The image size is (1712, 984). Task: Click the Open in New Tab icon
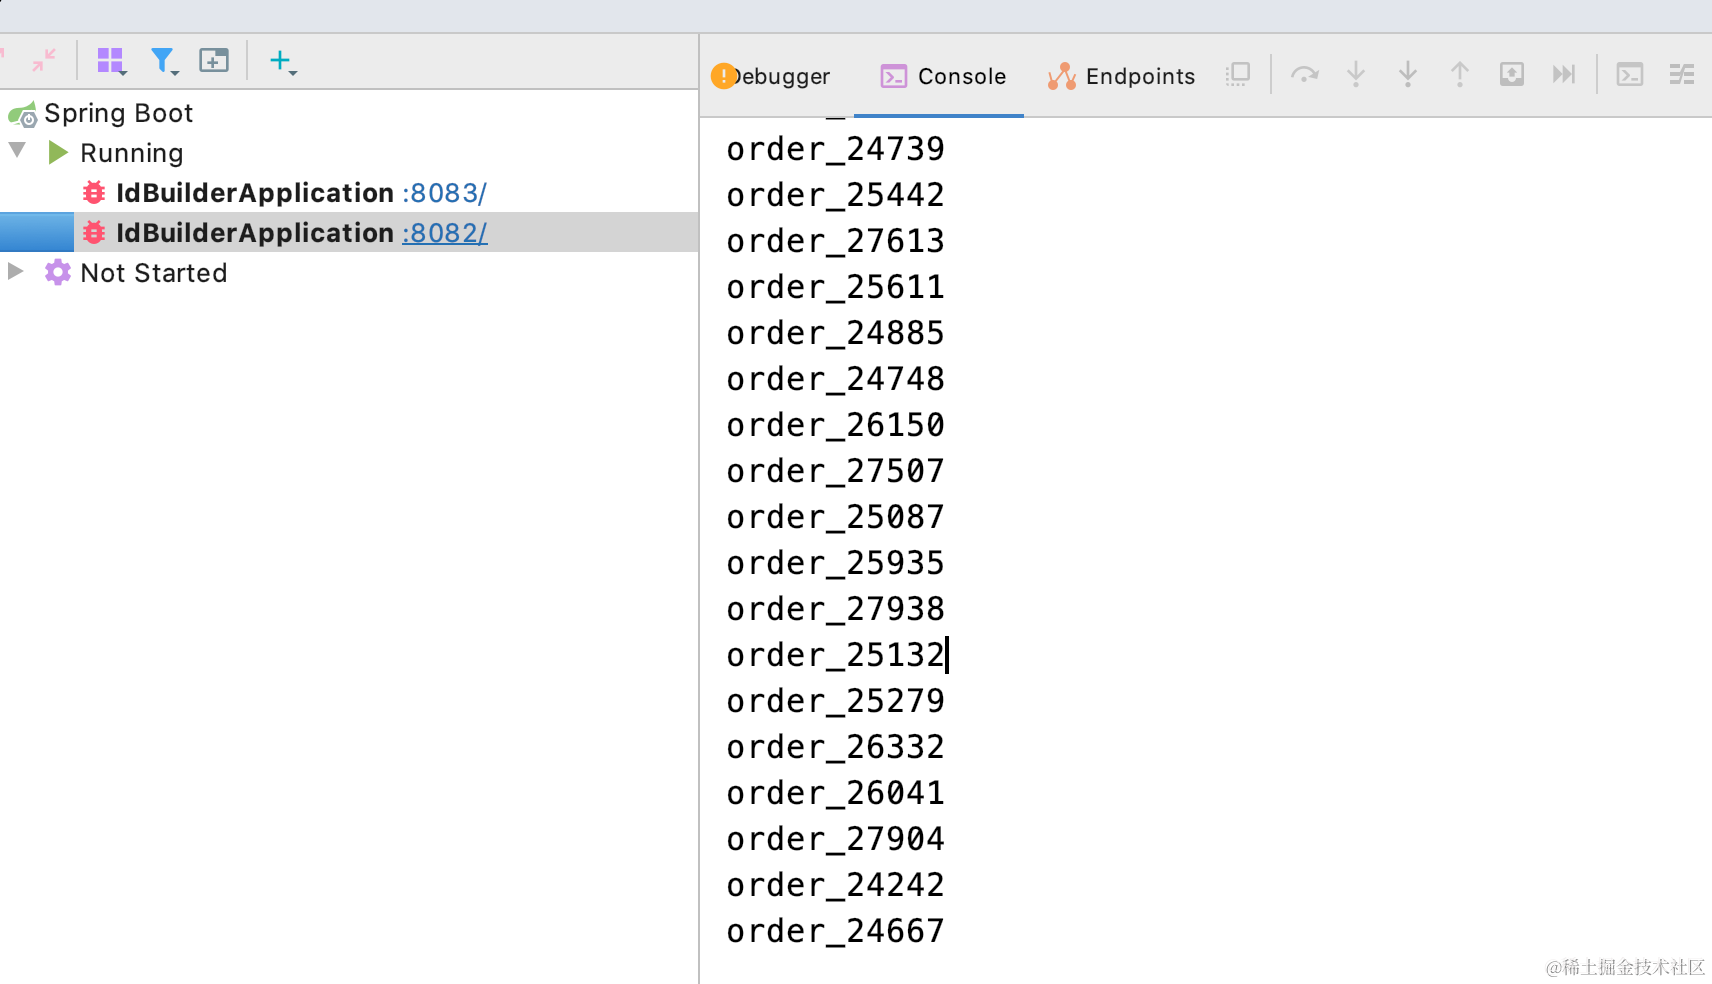tap(214, 61)
